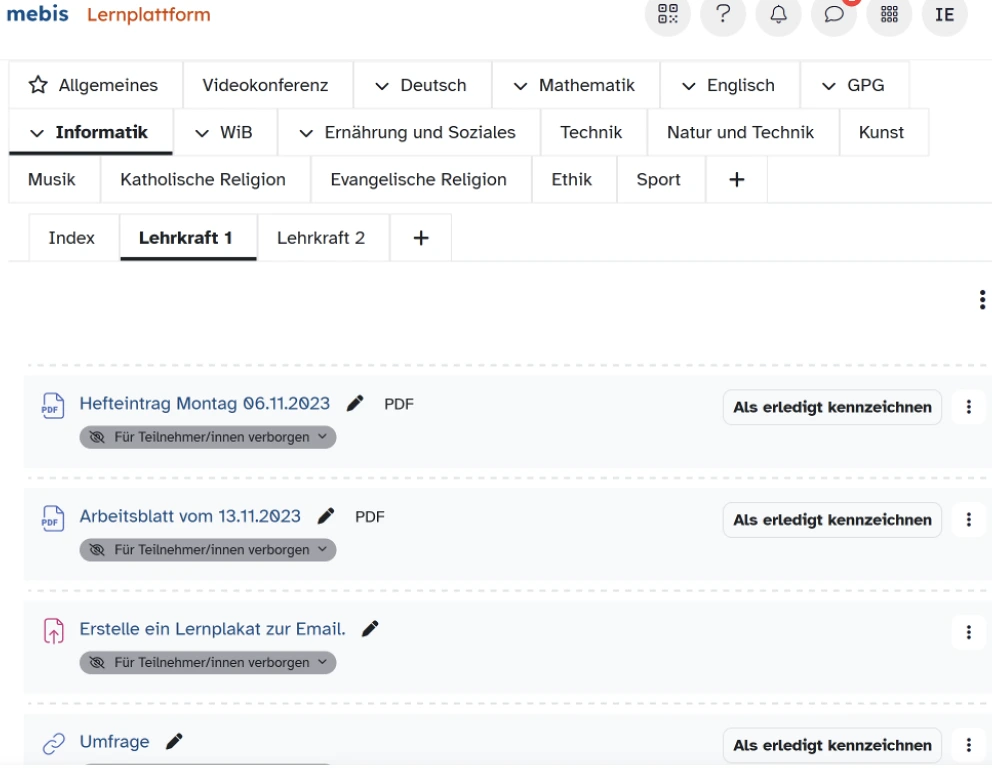Screen dimensions: 992x768
Task: Expand visibility dropdown under Lernplakat assignment
Action: [208, 662]
